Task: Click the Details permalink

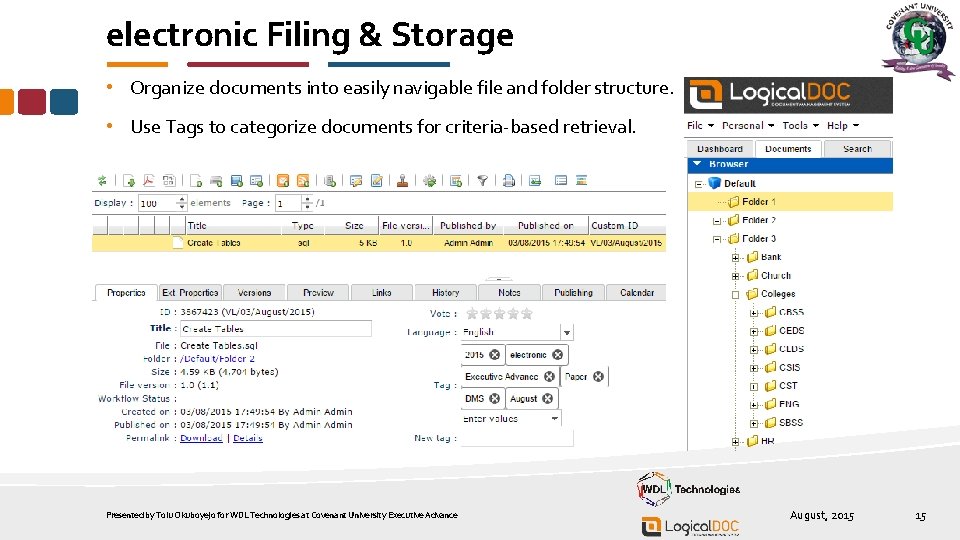Action: click(x=248, y=438)
